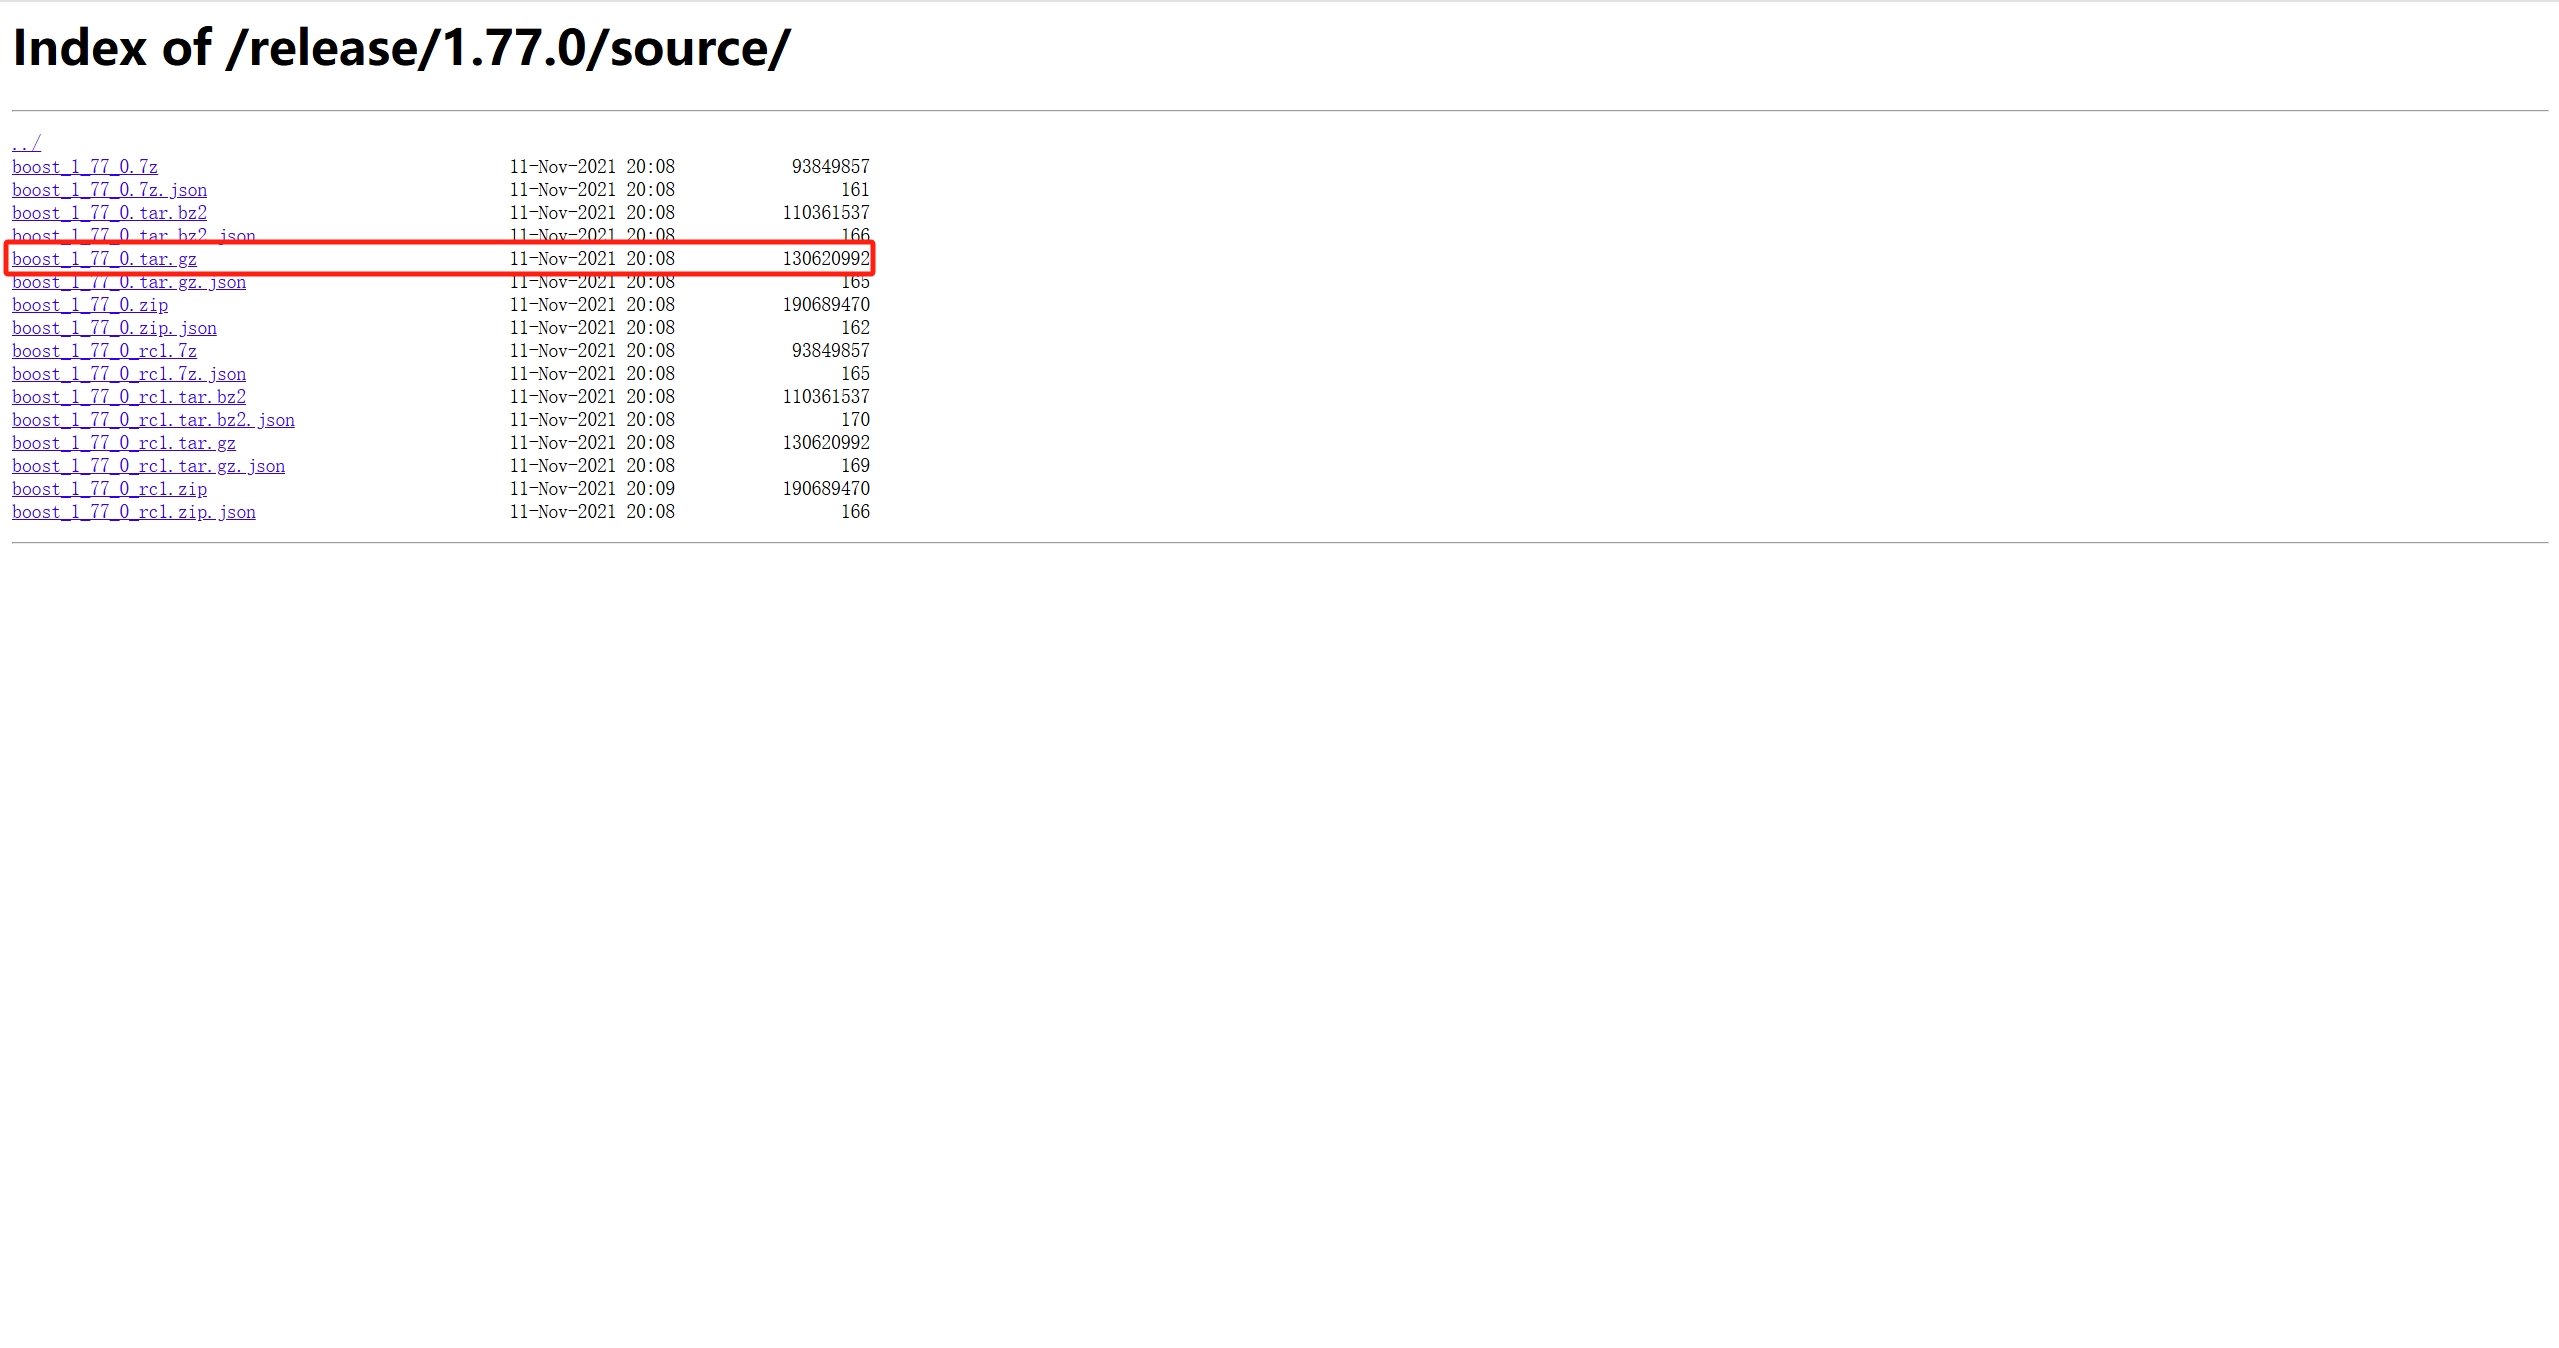Open boost_1_77_0_rc1.zip.json link

[134, 511]
